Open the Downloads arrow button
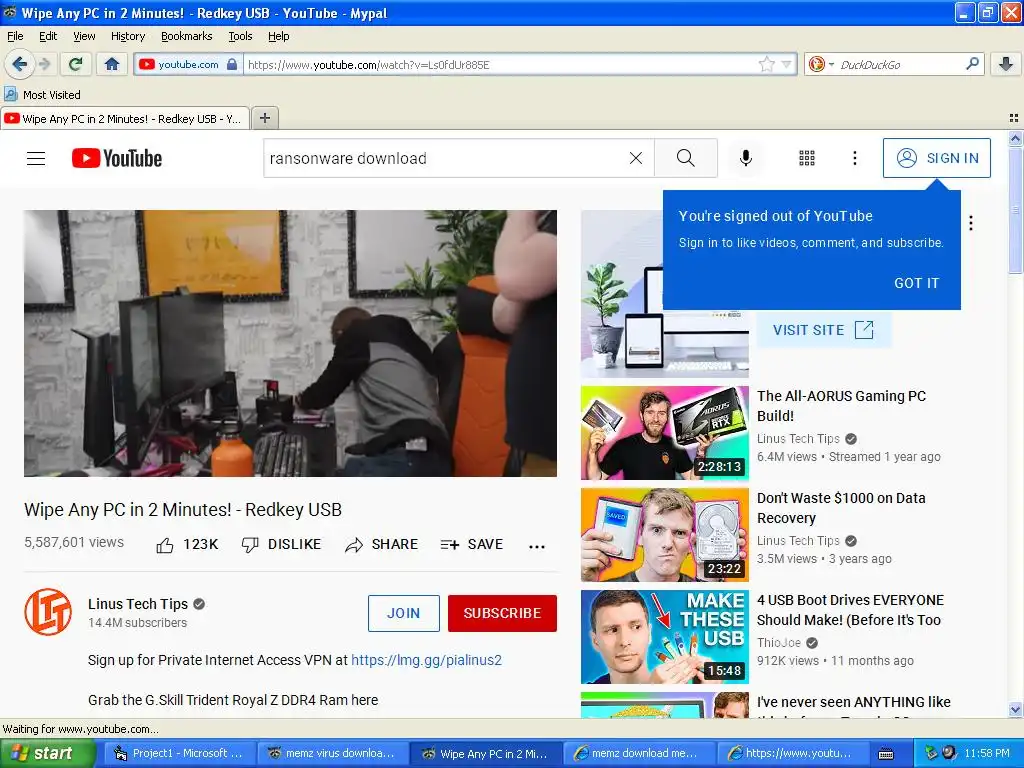Viewport: 1024px width, 768px height. (x=1006, y=64)
